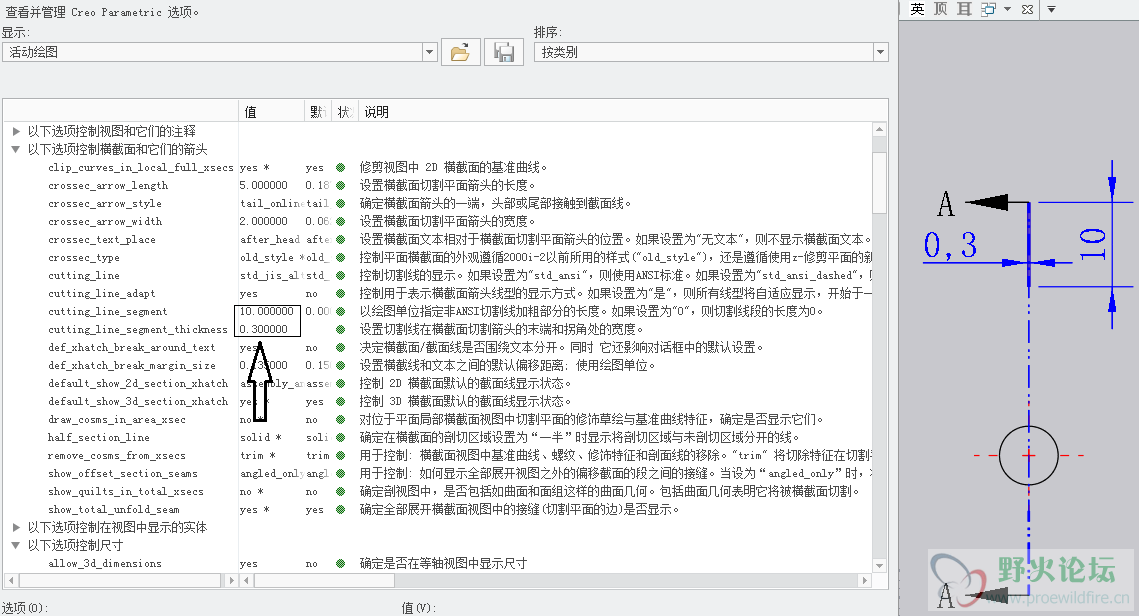Click green status dot for remove_cosms_from_xsecs
This screenshot has width=1139, height=616.
pos(340,455)
